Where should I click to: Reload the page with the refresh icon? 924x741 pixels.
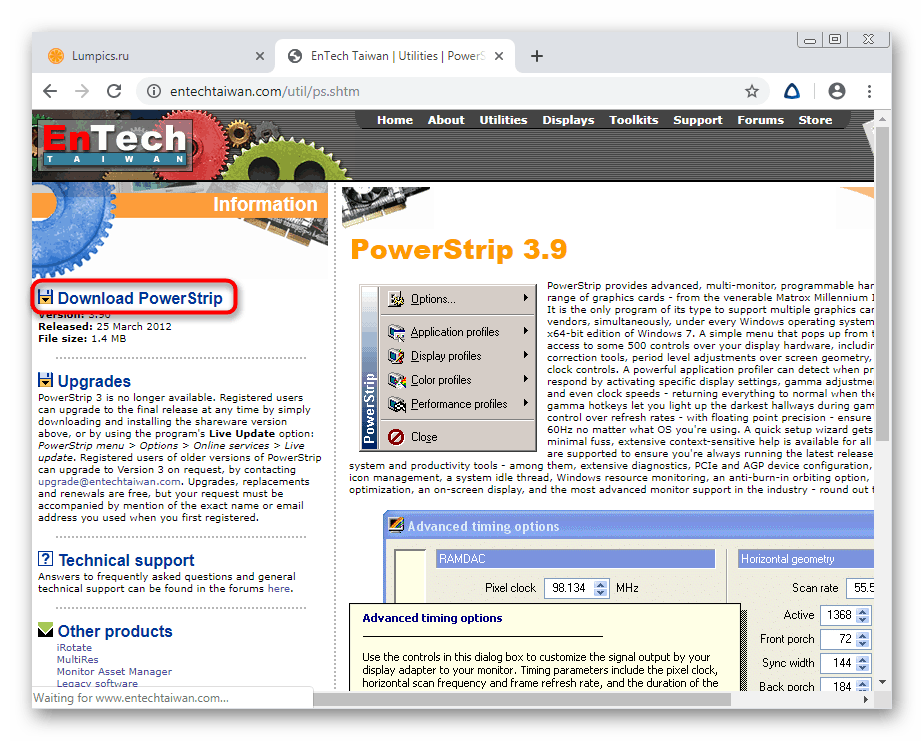click(x=114, y=91)
